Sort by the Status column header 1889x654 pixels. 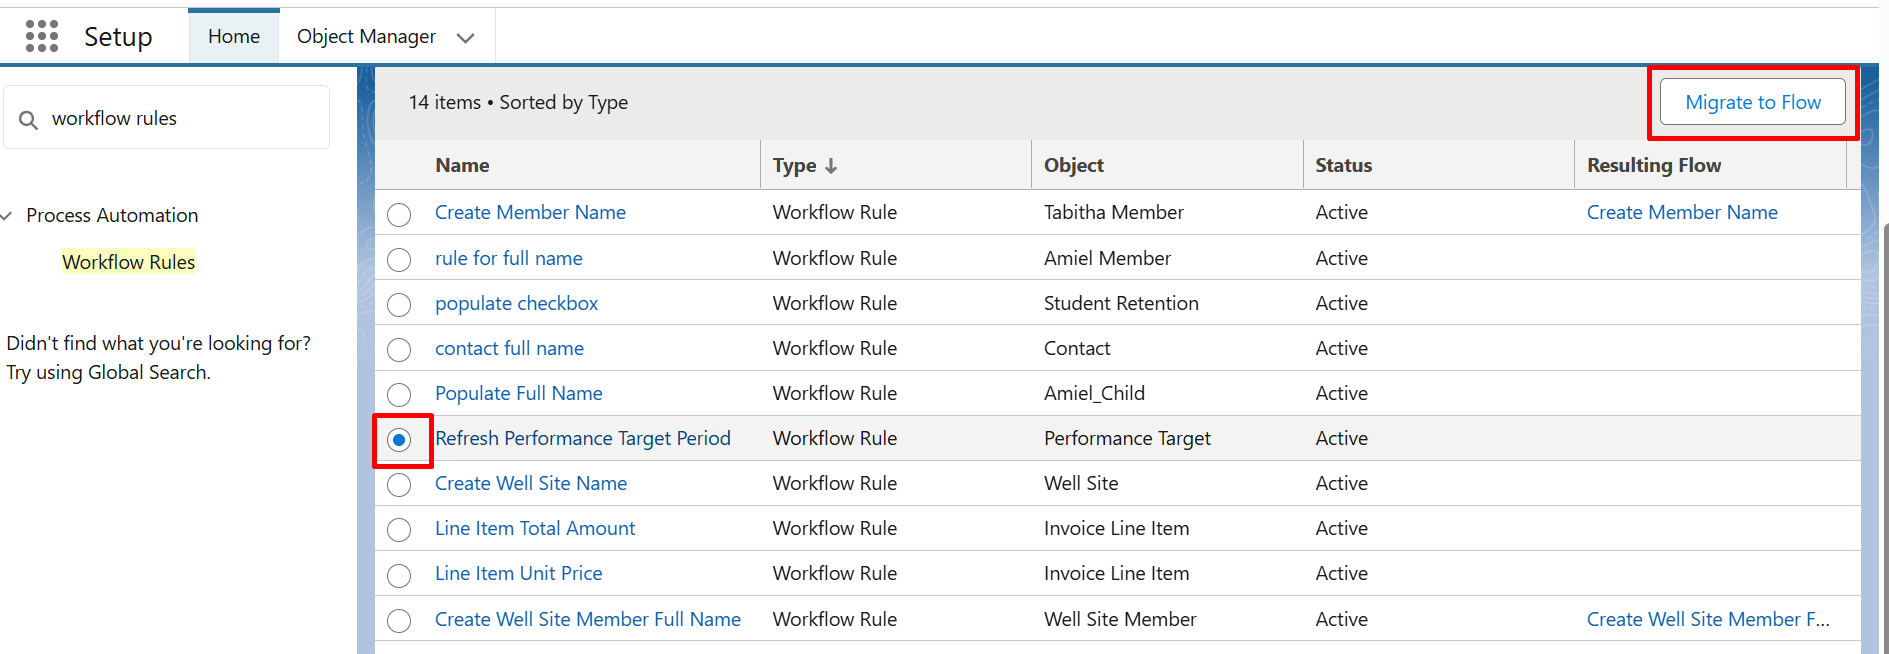1343,165
